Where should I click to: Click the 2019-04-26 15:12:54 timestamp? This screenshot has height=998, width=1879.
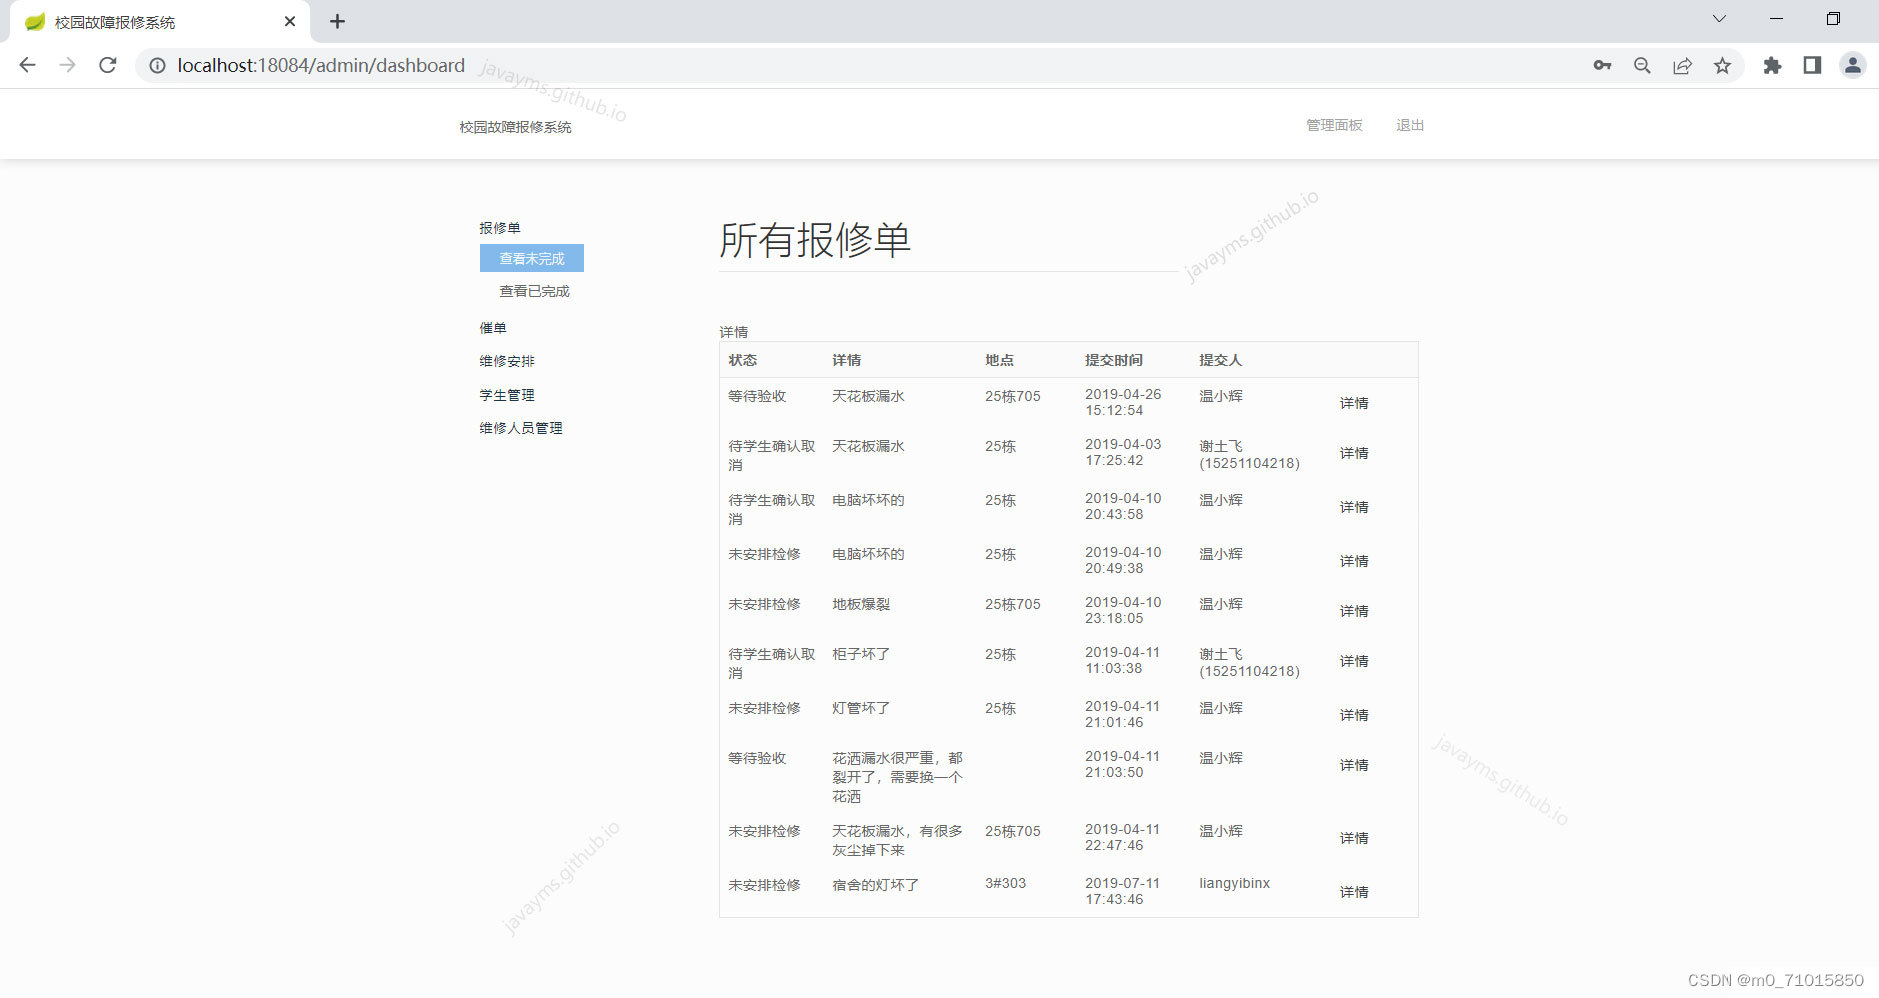click(1123, 402)
